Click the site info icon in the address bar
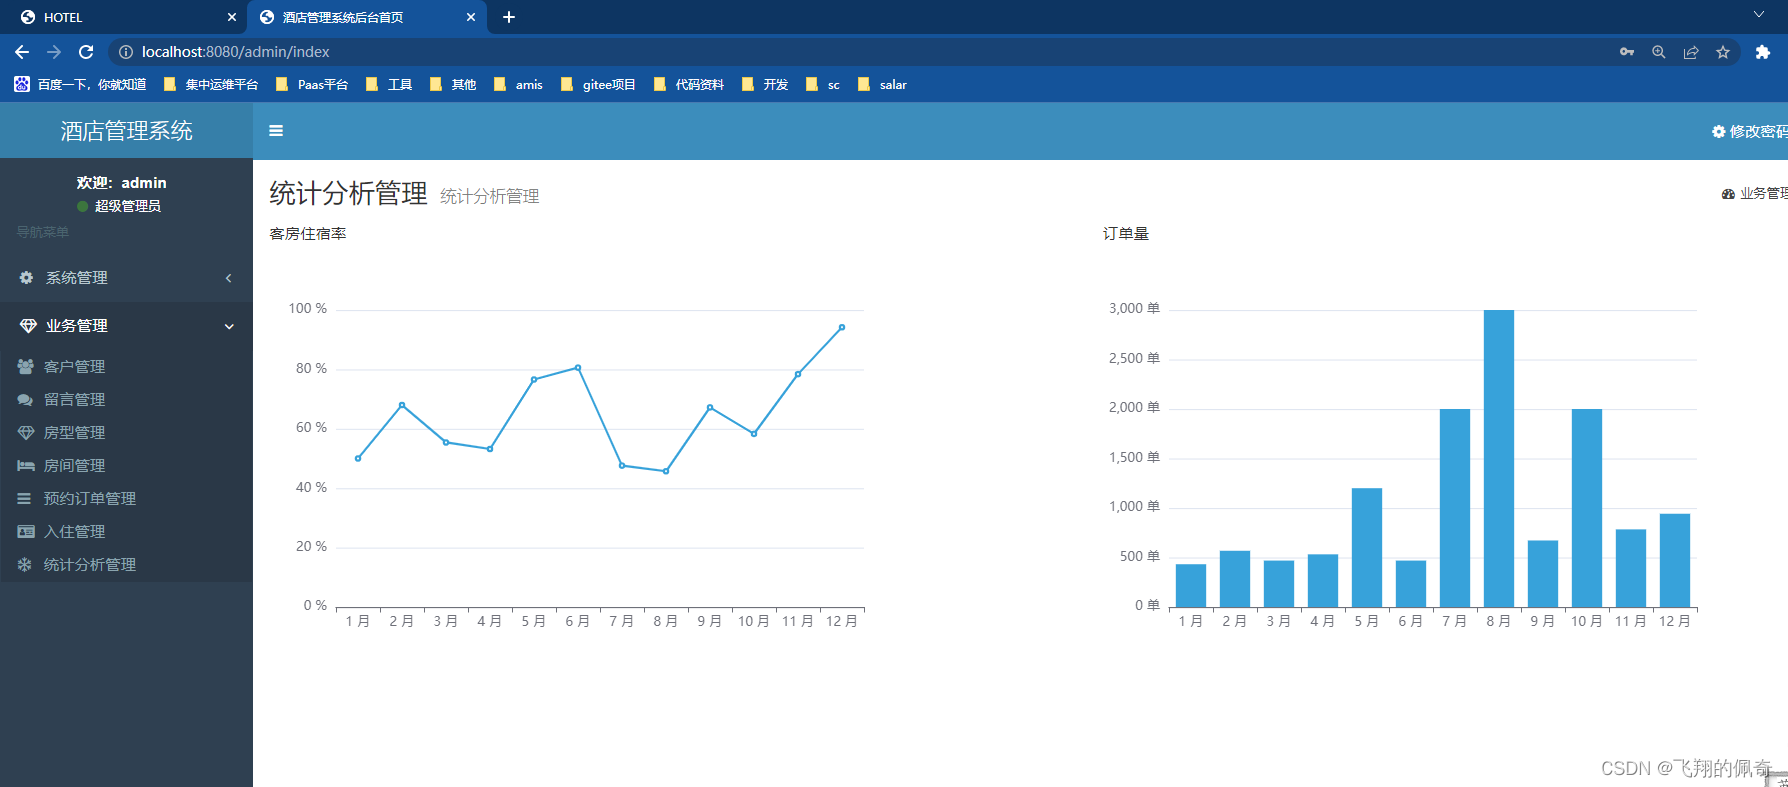The height and width of the screenshot is (787, 1788). tap(126, 52)
